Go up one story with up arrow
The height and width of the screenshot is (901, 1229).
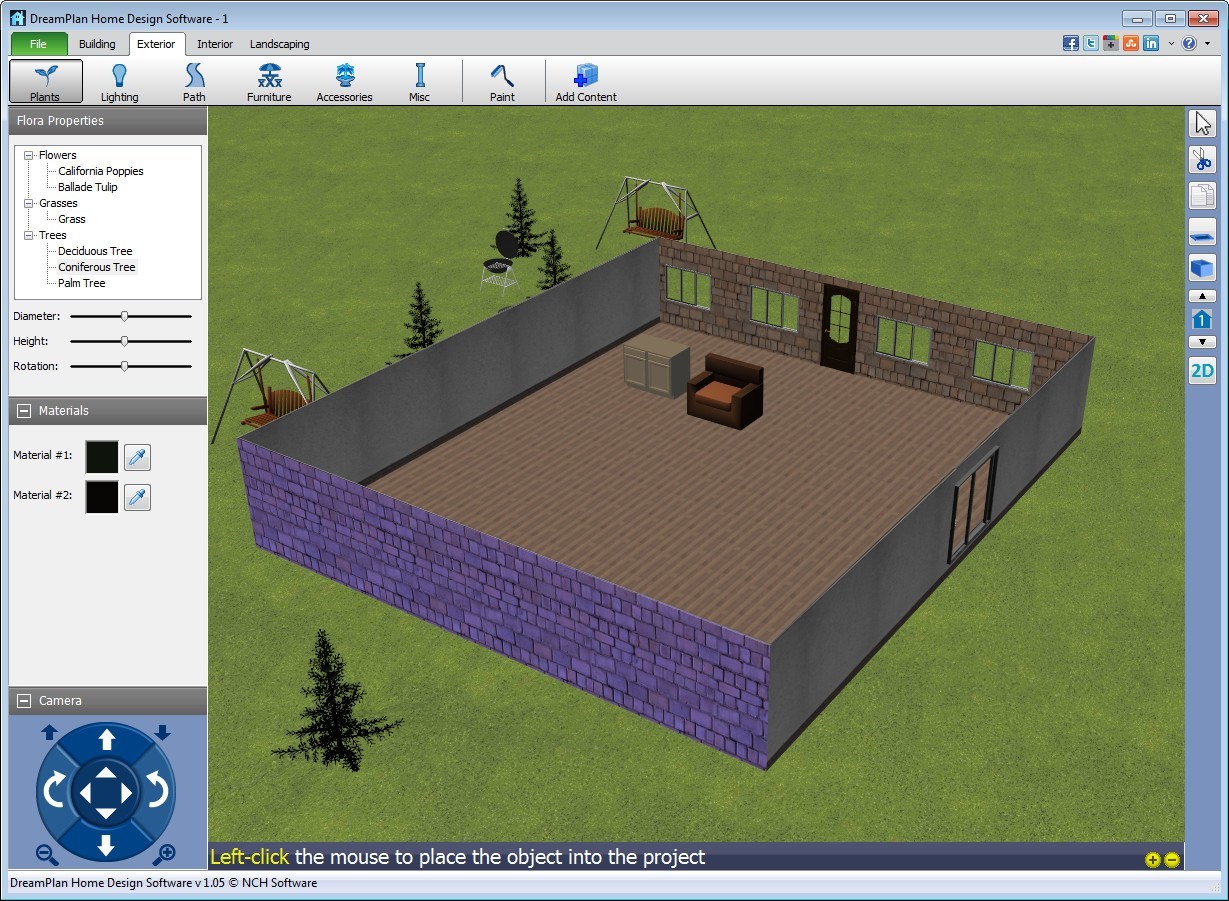coord(1202,296)
